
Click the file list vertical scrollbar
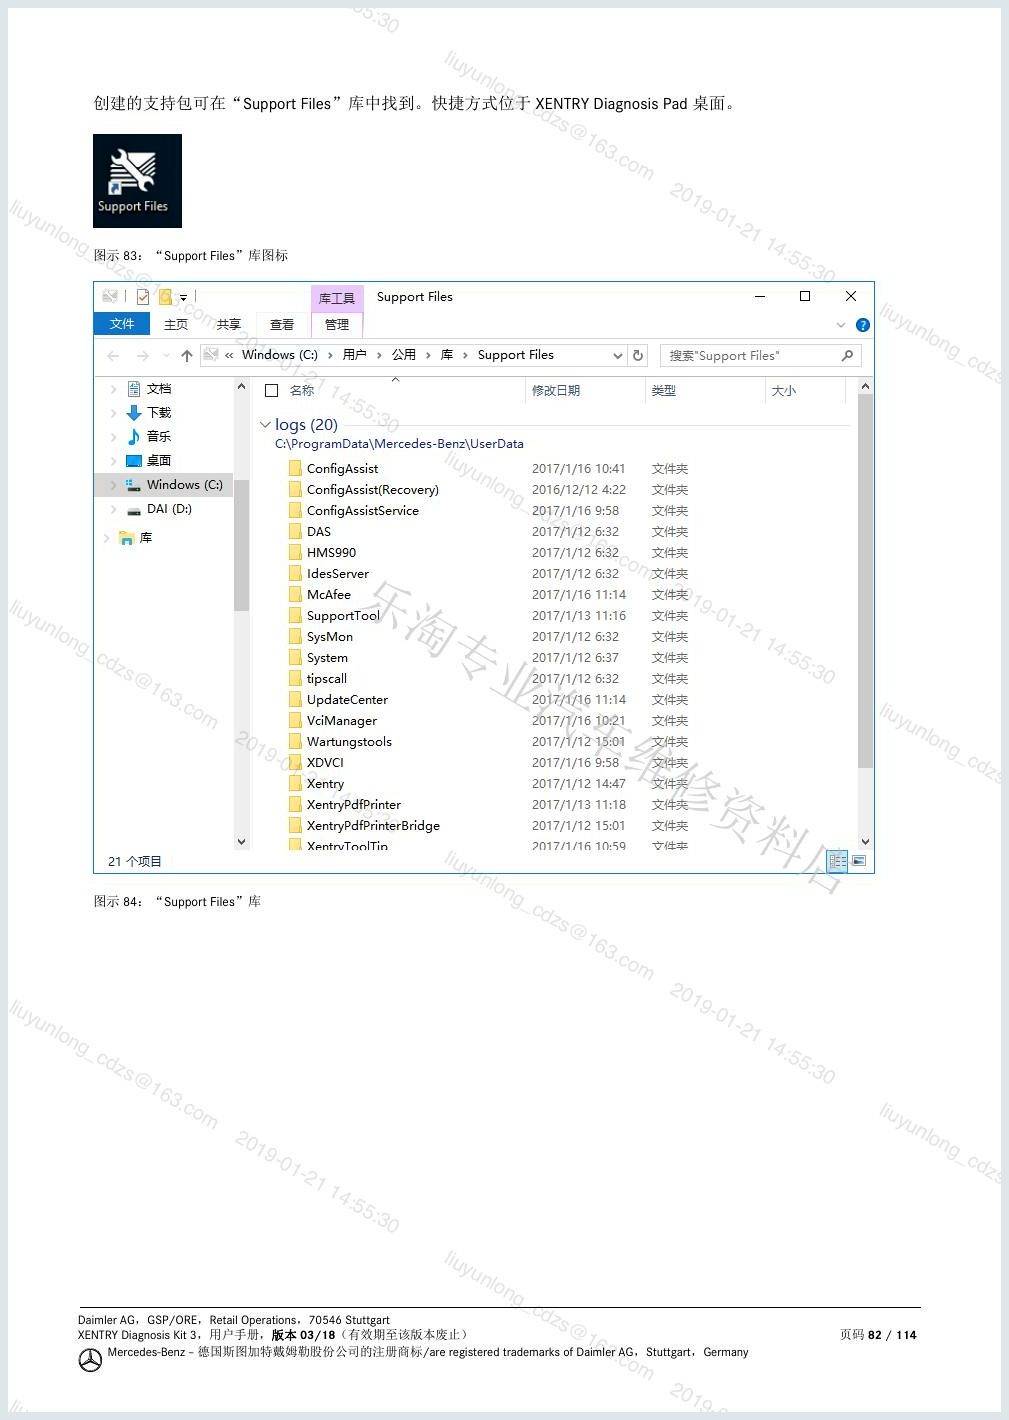[866, 581]
